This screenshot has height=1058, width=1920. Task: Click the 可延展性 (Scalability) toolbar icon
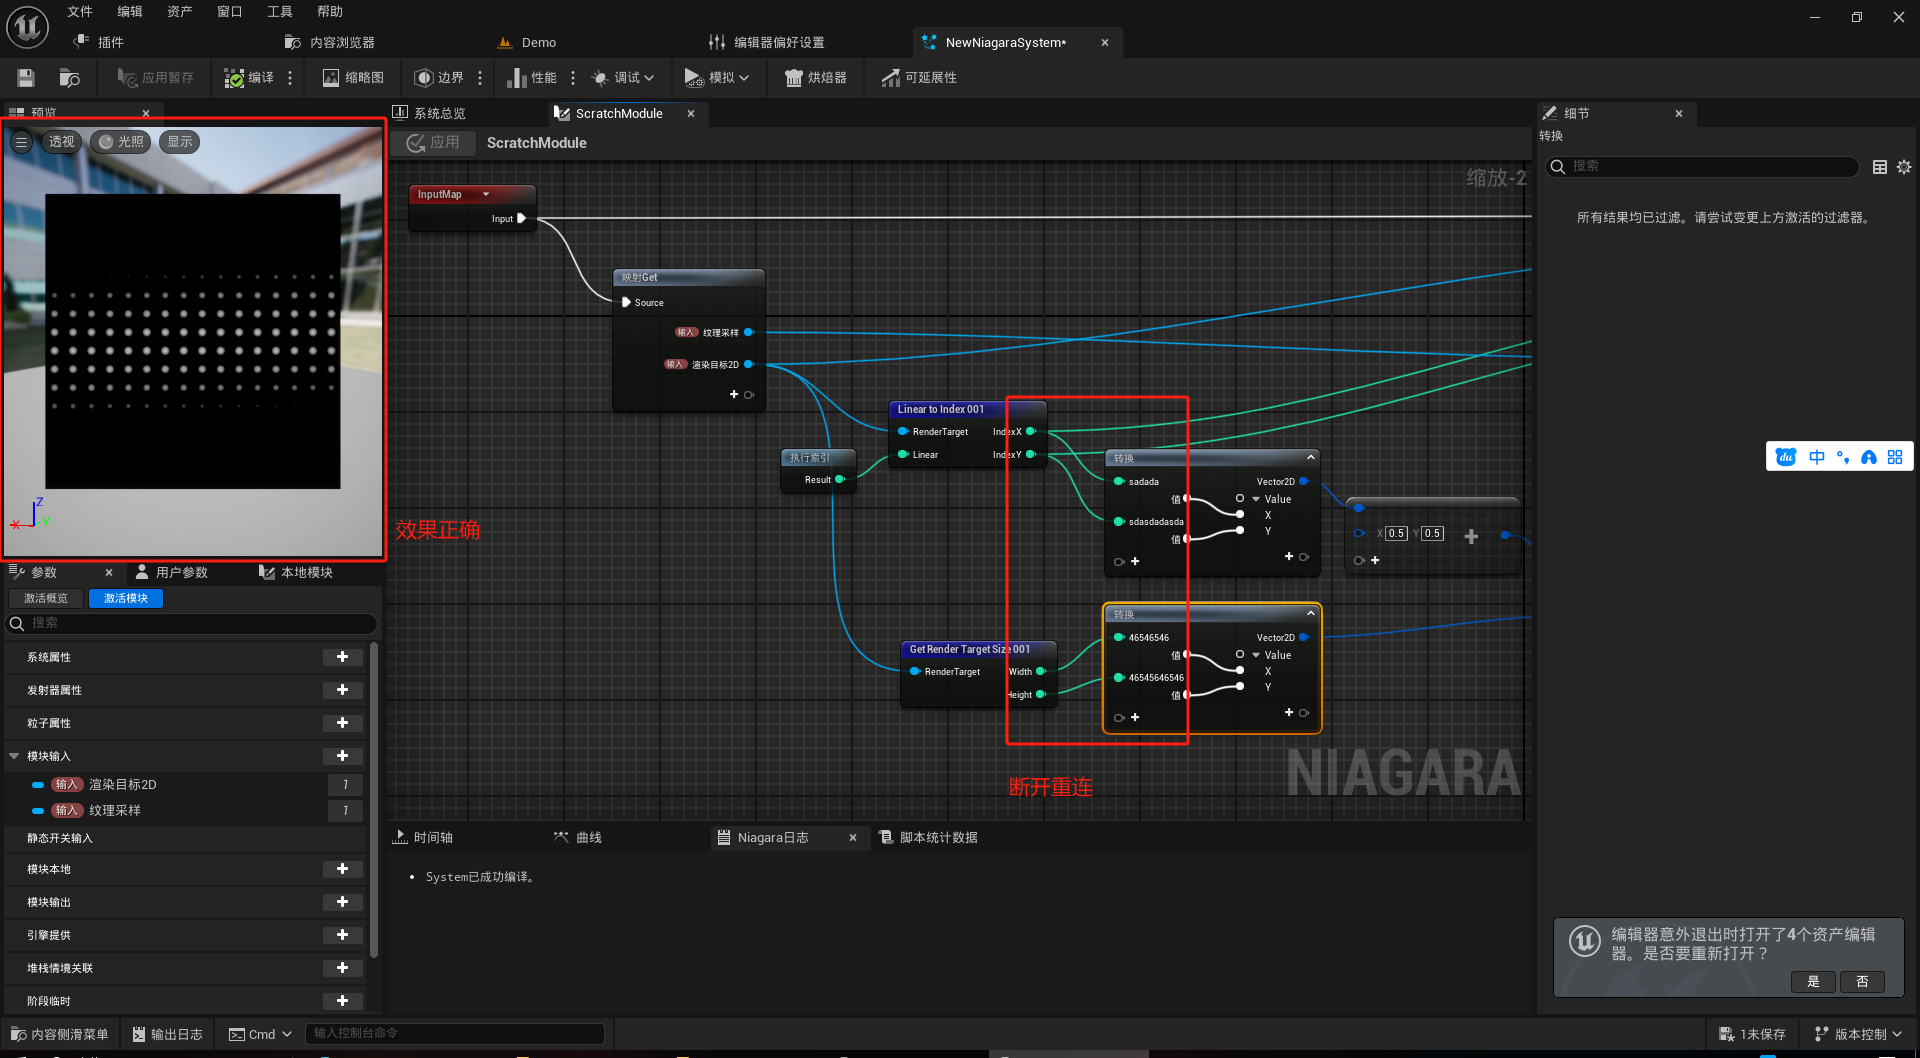[918, 77]
